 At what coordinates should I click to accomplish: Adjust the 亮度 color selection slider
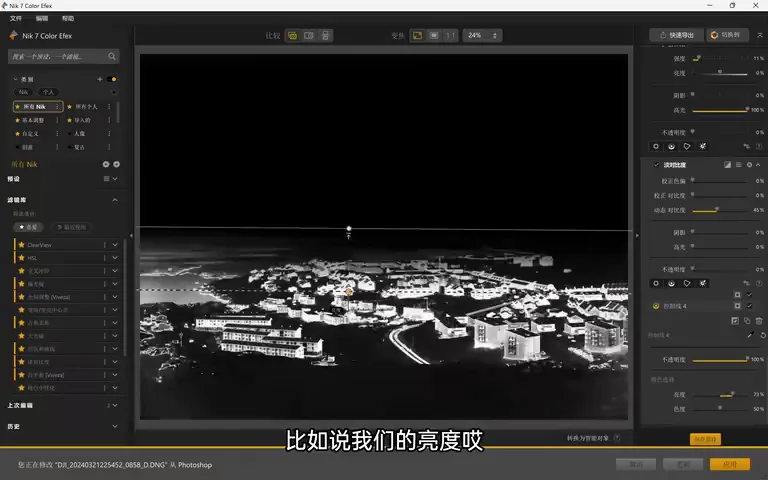720,395
